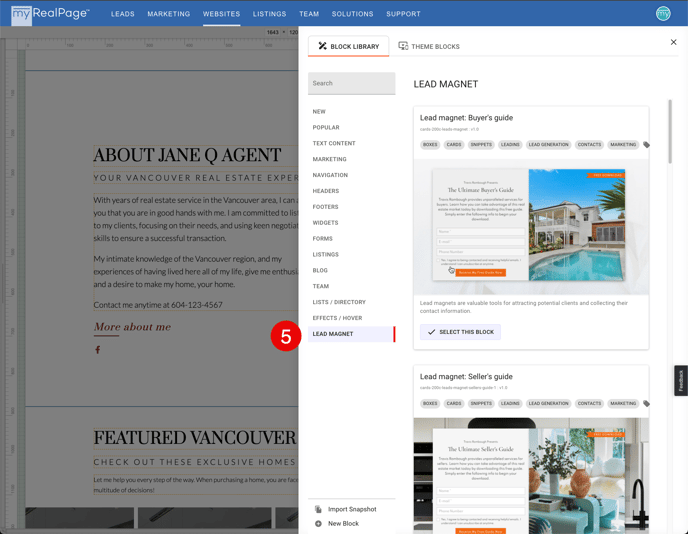Click the Buyer's guide preview thumbnail
The image size is (688, 534).
click(531, 226)
